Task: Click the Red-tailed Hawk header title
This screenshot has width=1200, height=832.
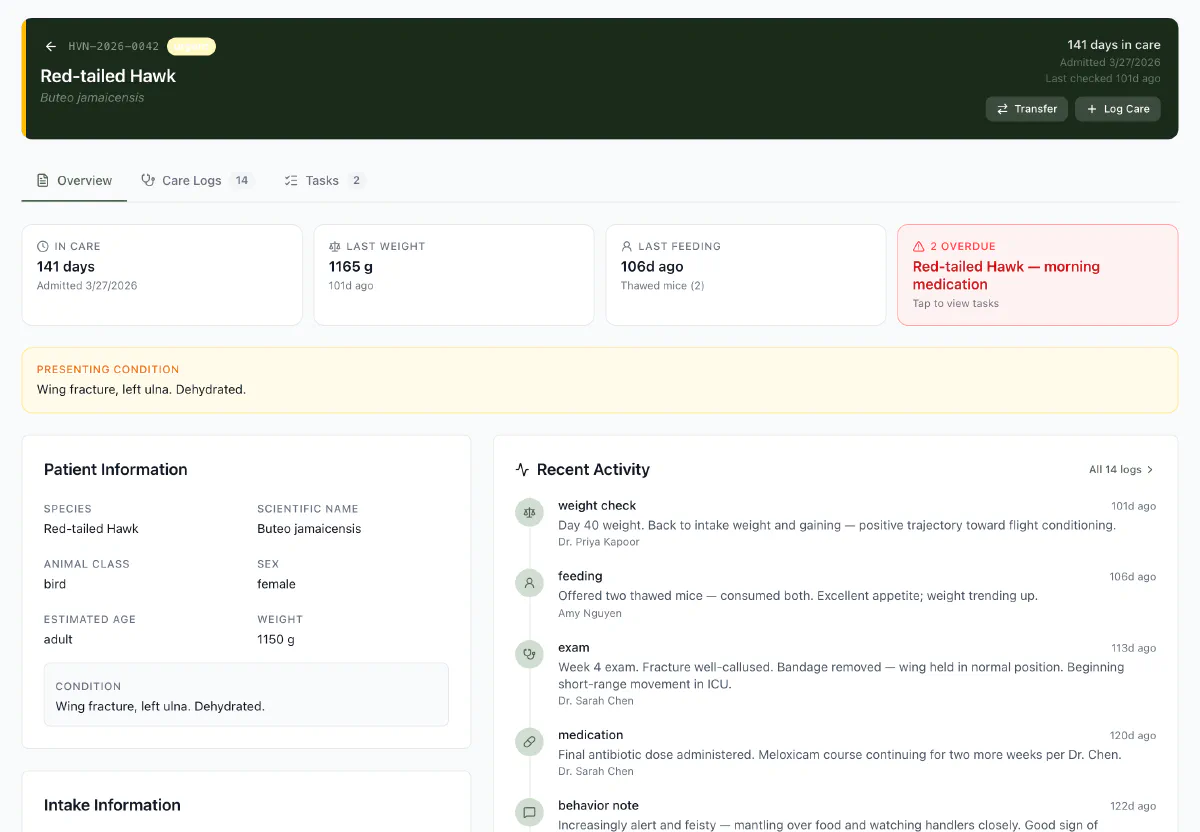Action: pos(108,76)
